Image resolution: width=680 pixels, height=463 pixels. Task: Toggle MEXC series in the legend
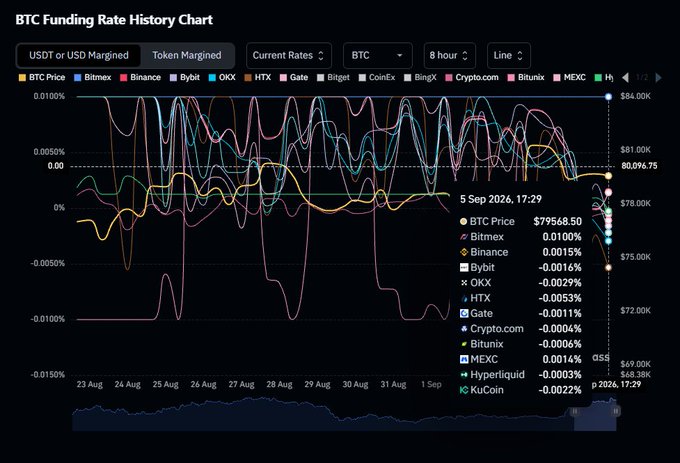click(x=569, y=78)
